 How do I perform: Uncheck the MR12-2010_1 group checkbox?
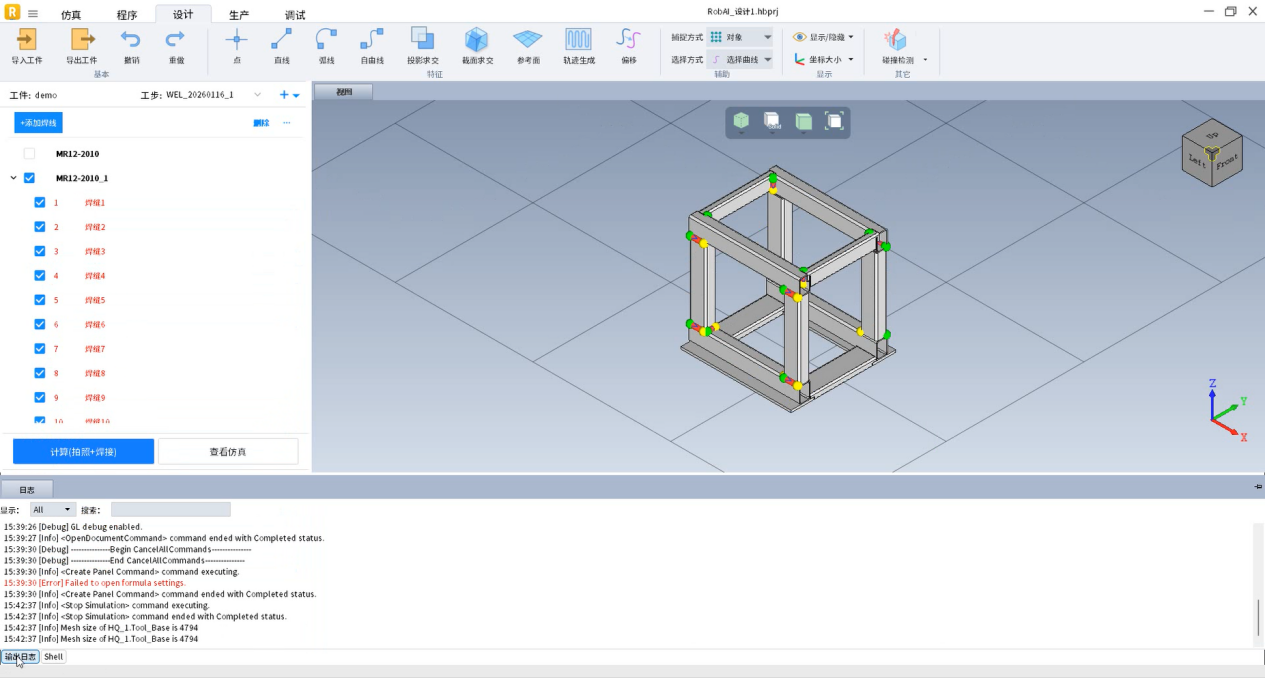(x=29, y=178)
